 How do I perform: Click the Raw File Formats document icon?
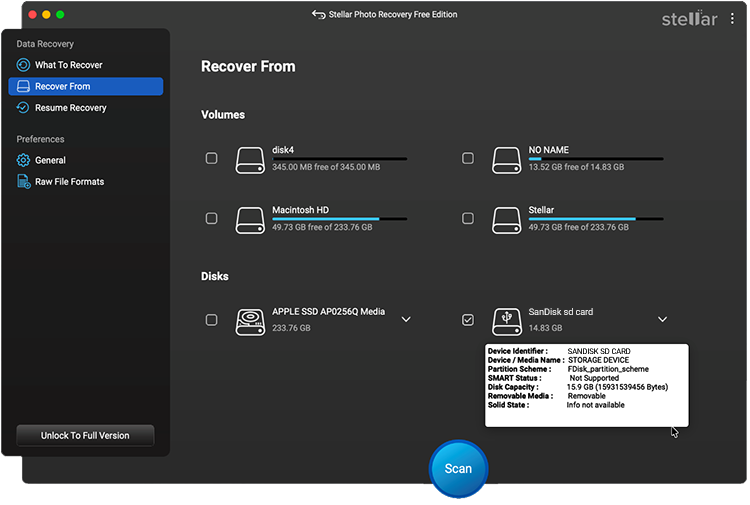coord(23,182)
